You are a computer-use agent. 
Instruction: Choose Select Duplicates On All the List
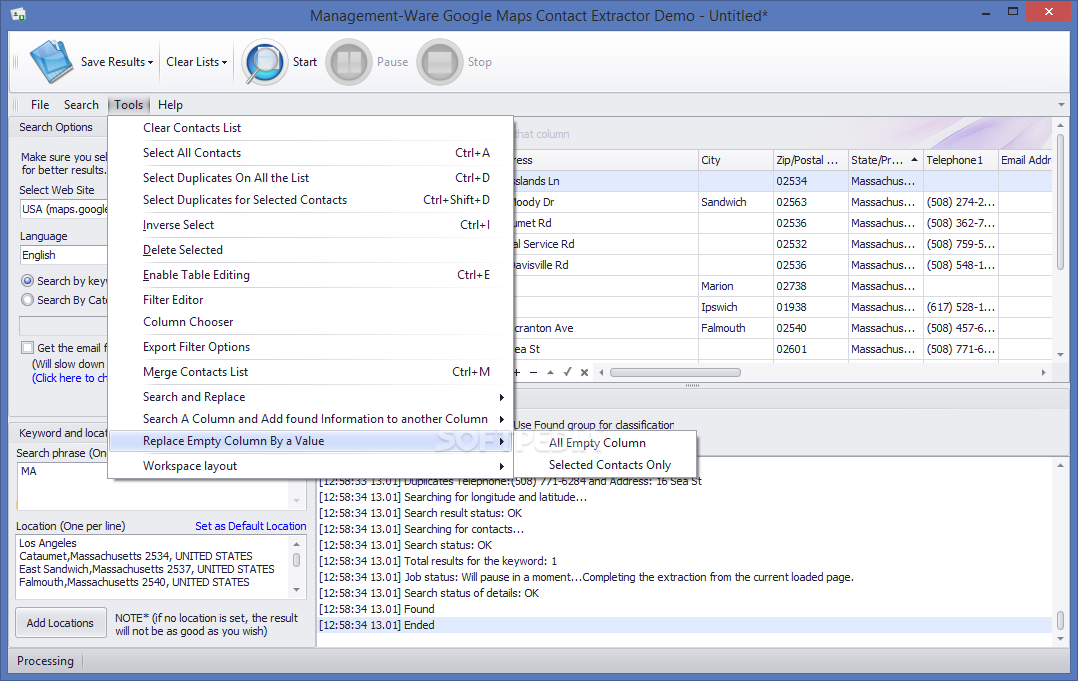311,177
